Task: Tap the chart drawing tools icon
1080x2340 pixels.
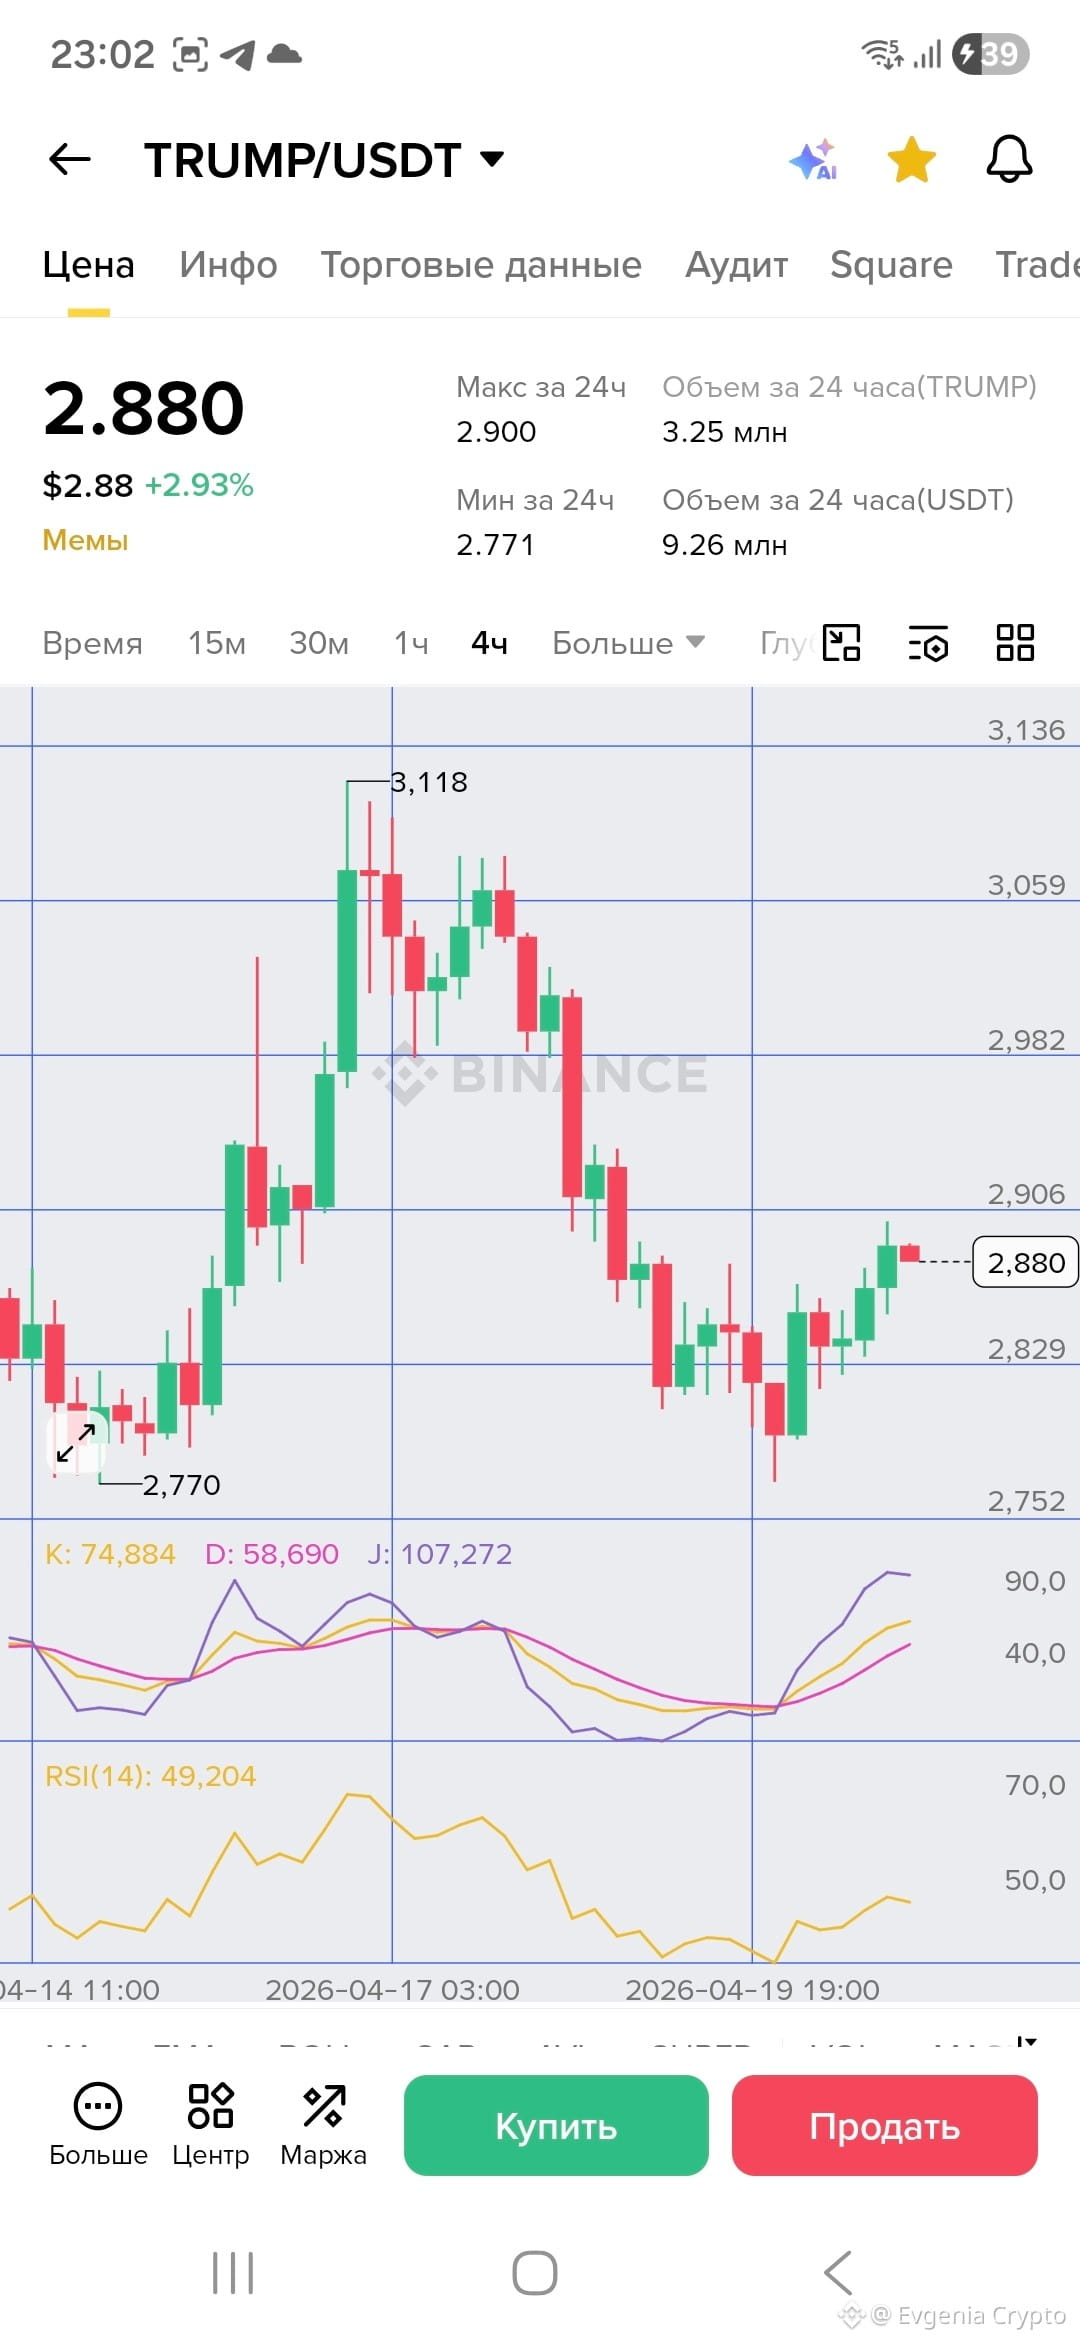Action: click(x=841, y=643)
